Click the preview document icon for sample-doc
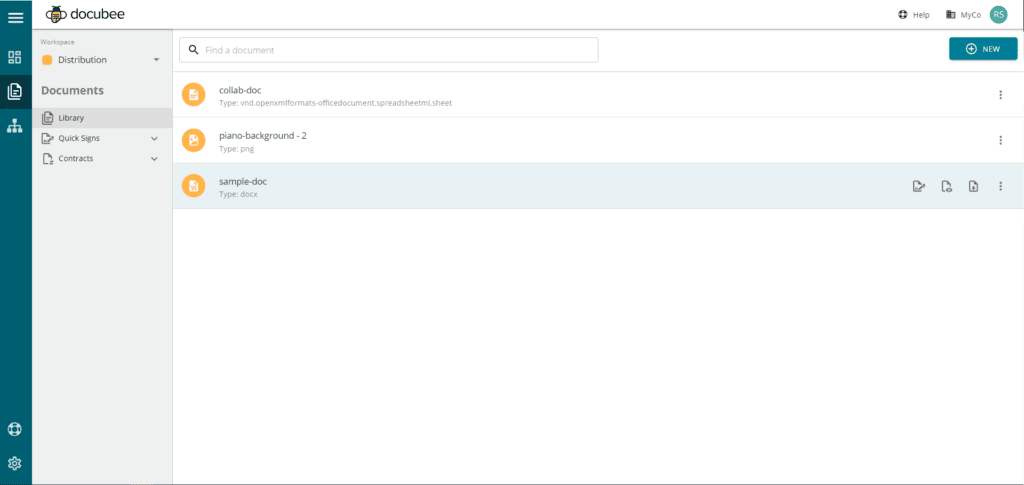Viewport: 1024px width, 485px height. click(x=946, y=186)
